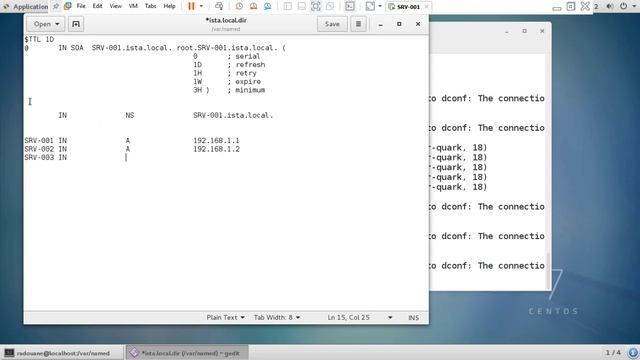
Task: Open the console view icon
Action: [350, 6]
